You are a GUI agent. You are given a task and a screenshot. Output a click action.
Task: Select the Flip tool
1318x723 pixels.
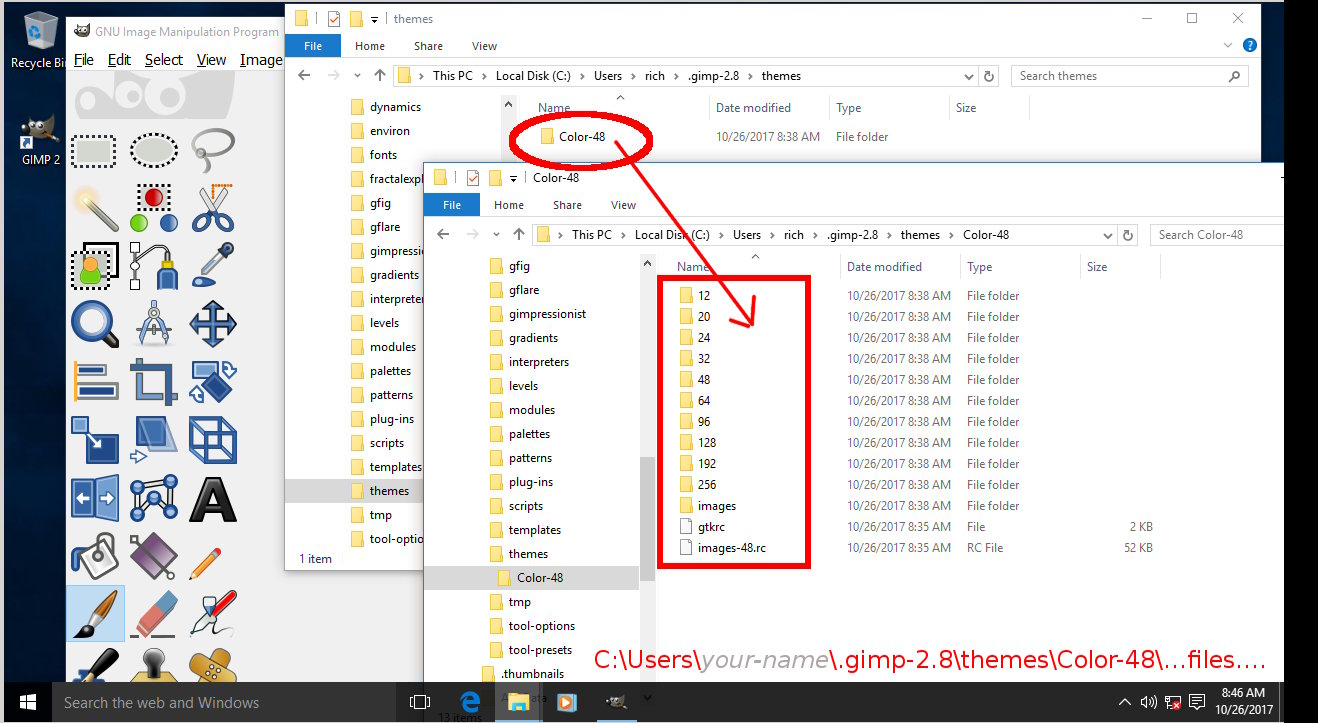click(x=96, y=498)
